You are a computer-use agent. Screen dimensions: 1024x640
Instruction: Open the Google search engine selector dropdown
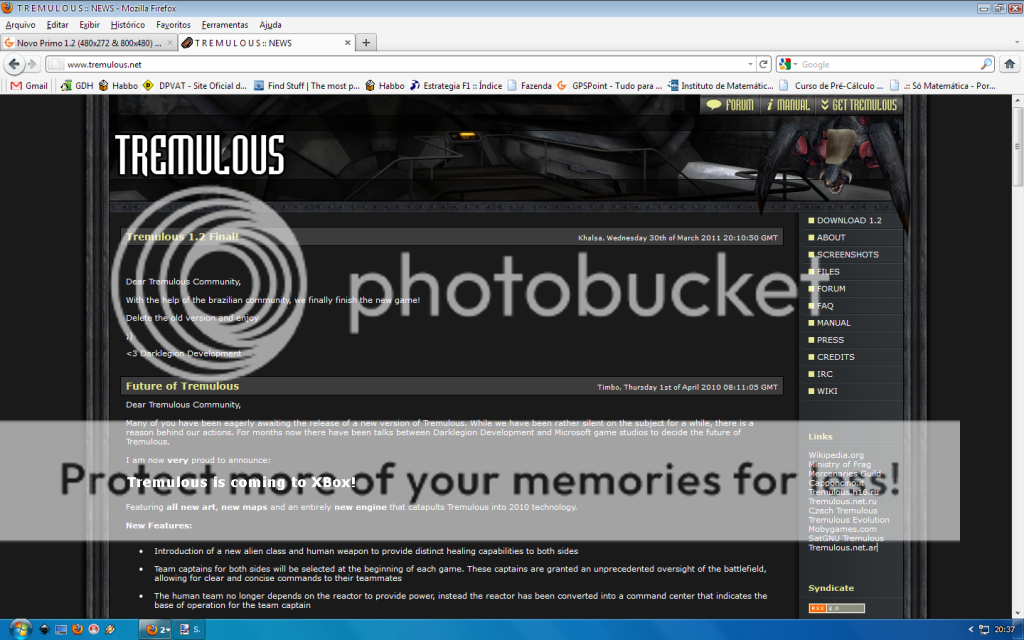pyautogui.click(x=788, y=64)
